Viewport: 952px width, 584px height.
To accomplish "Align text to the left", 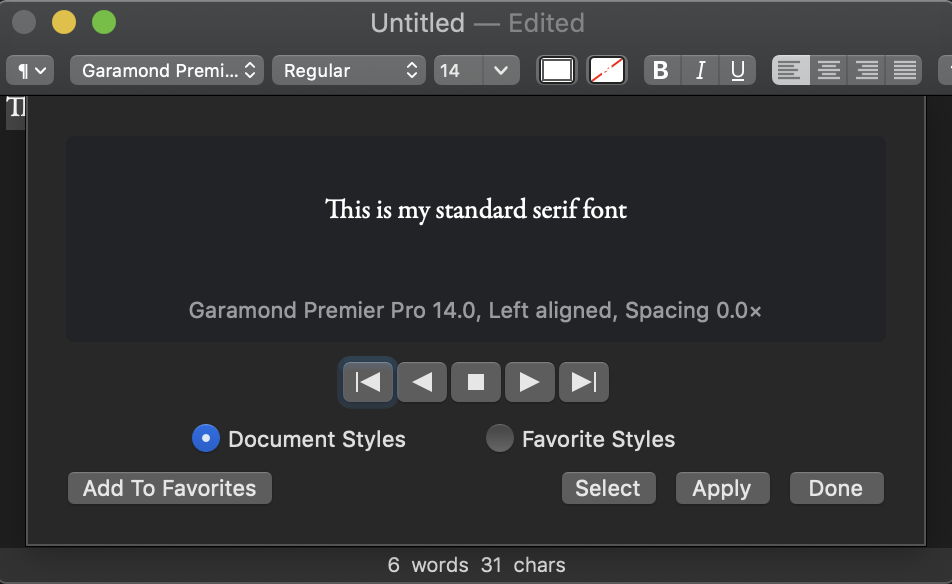I will pyautogui.click(x=790, y=70).
